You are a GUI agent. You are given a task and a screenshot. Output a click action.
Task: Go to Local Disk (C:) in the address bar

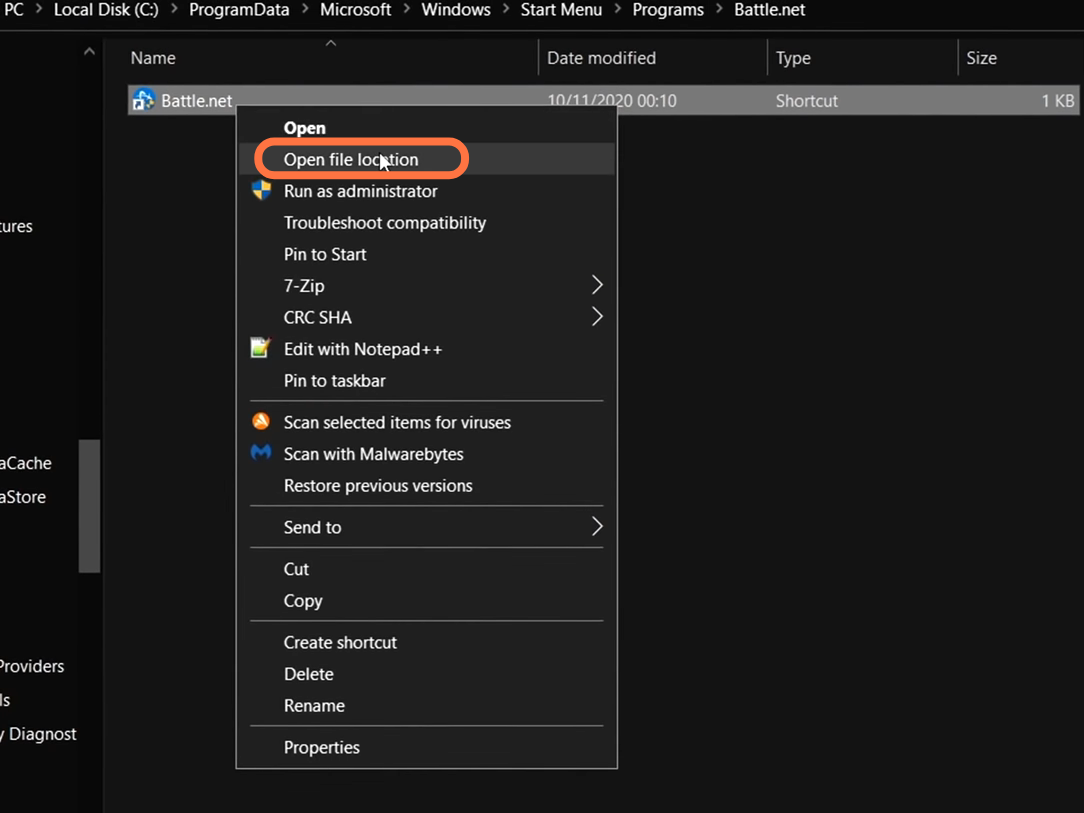tap(106, 10)
